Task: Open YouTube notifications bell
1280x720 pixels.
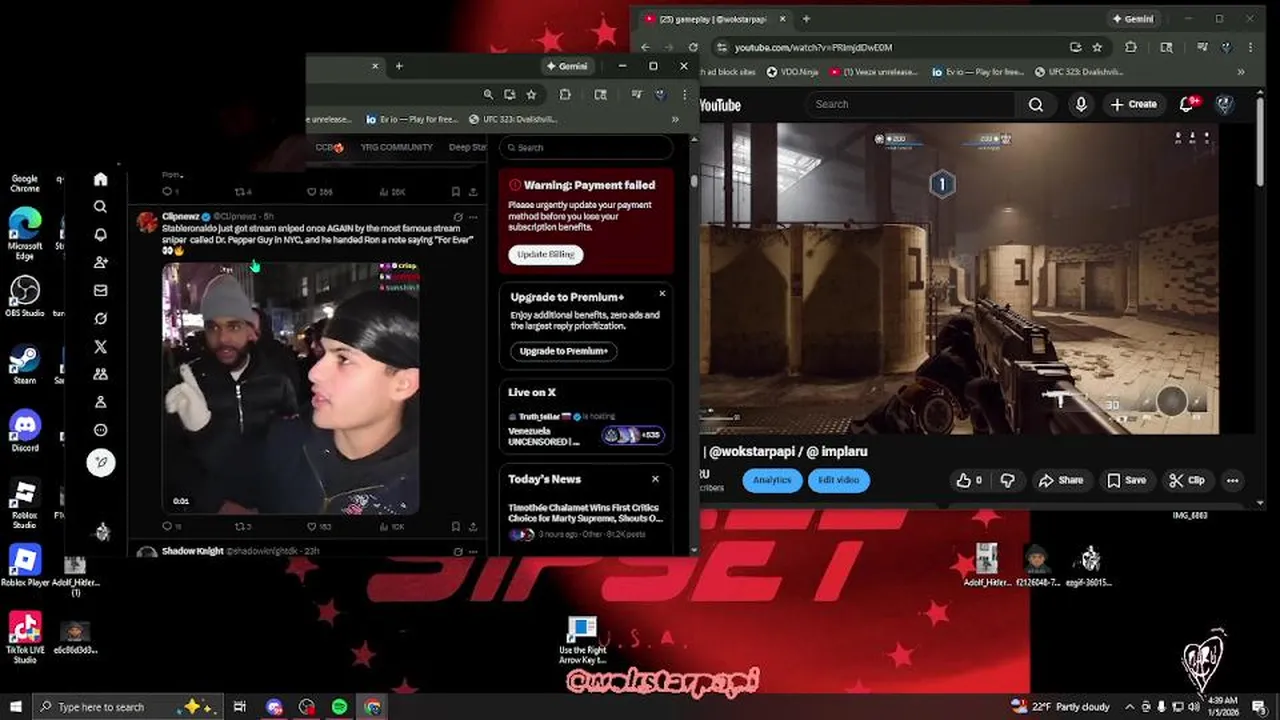Action: [x=1188, y=104]
